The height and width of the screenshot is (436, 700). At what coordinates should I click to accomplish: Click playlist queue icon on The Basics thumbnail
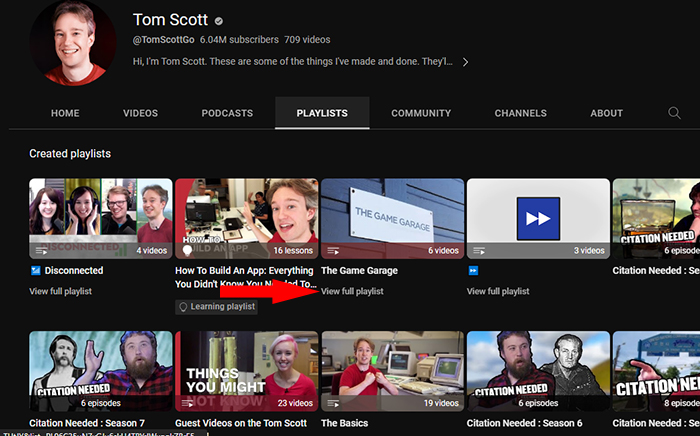(x=333, y=403)
